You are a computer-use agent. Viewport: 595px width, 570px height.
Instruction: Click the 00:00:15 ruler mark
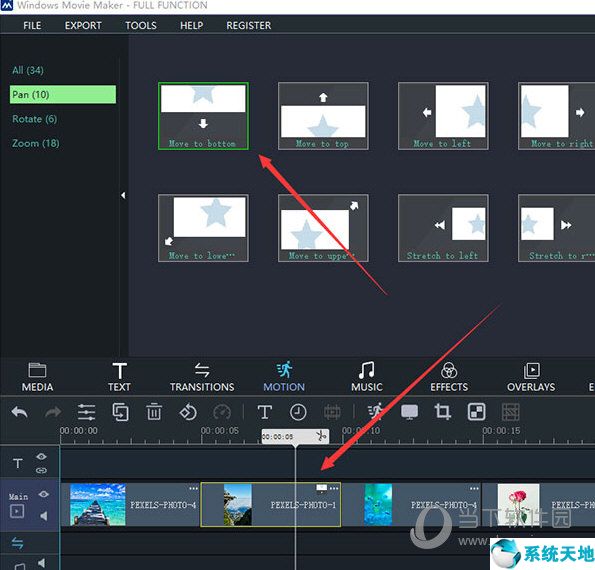point(501,431)
